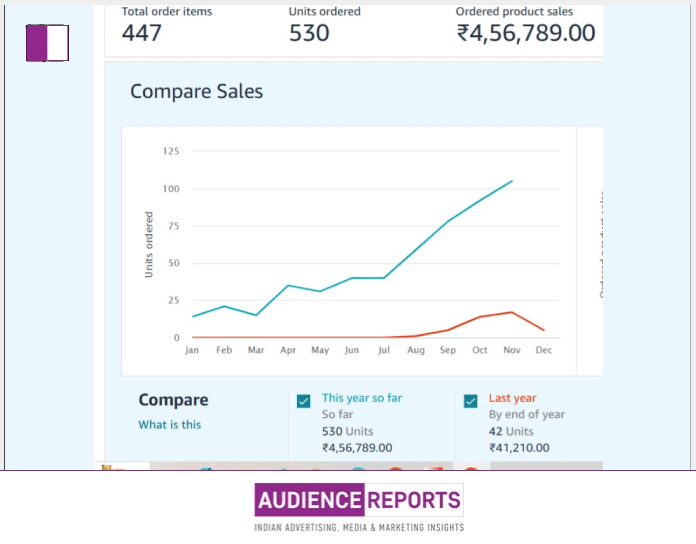Click the Jan label on the chart axis
The width and height of the screenshot is (696, 544).
click(x=191, y=351)
